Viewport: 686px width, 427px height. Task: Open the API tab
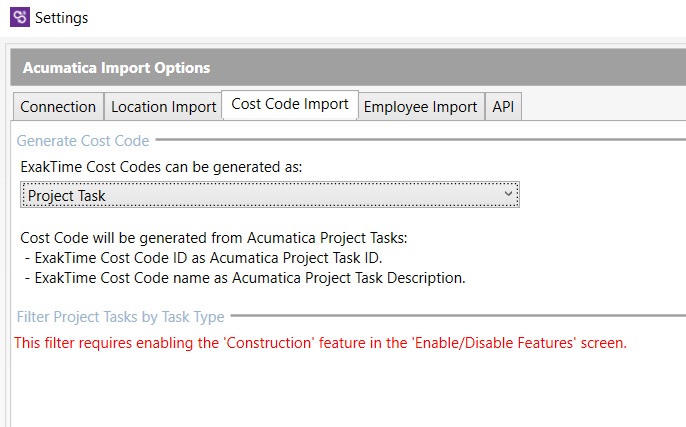(503, 107)
